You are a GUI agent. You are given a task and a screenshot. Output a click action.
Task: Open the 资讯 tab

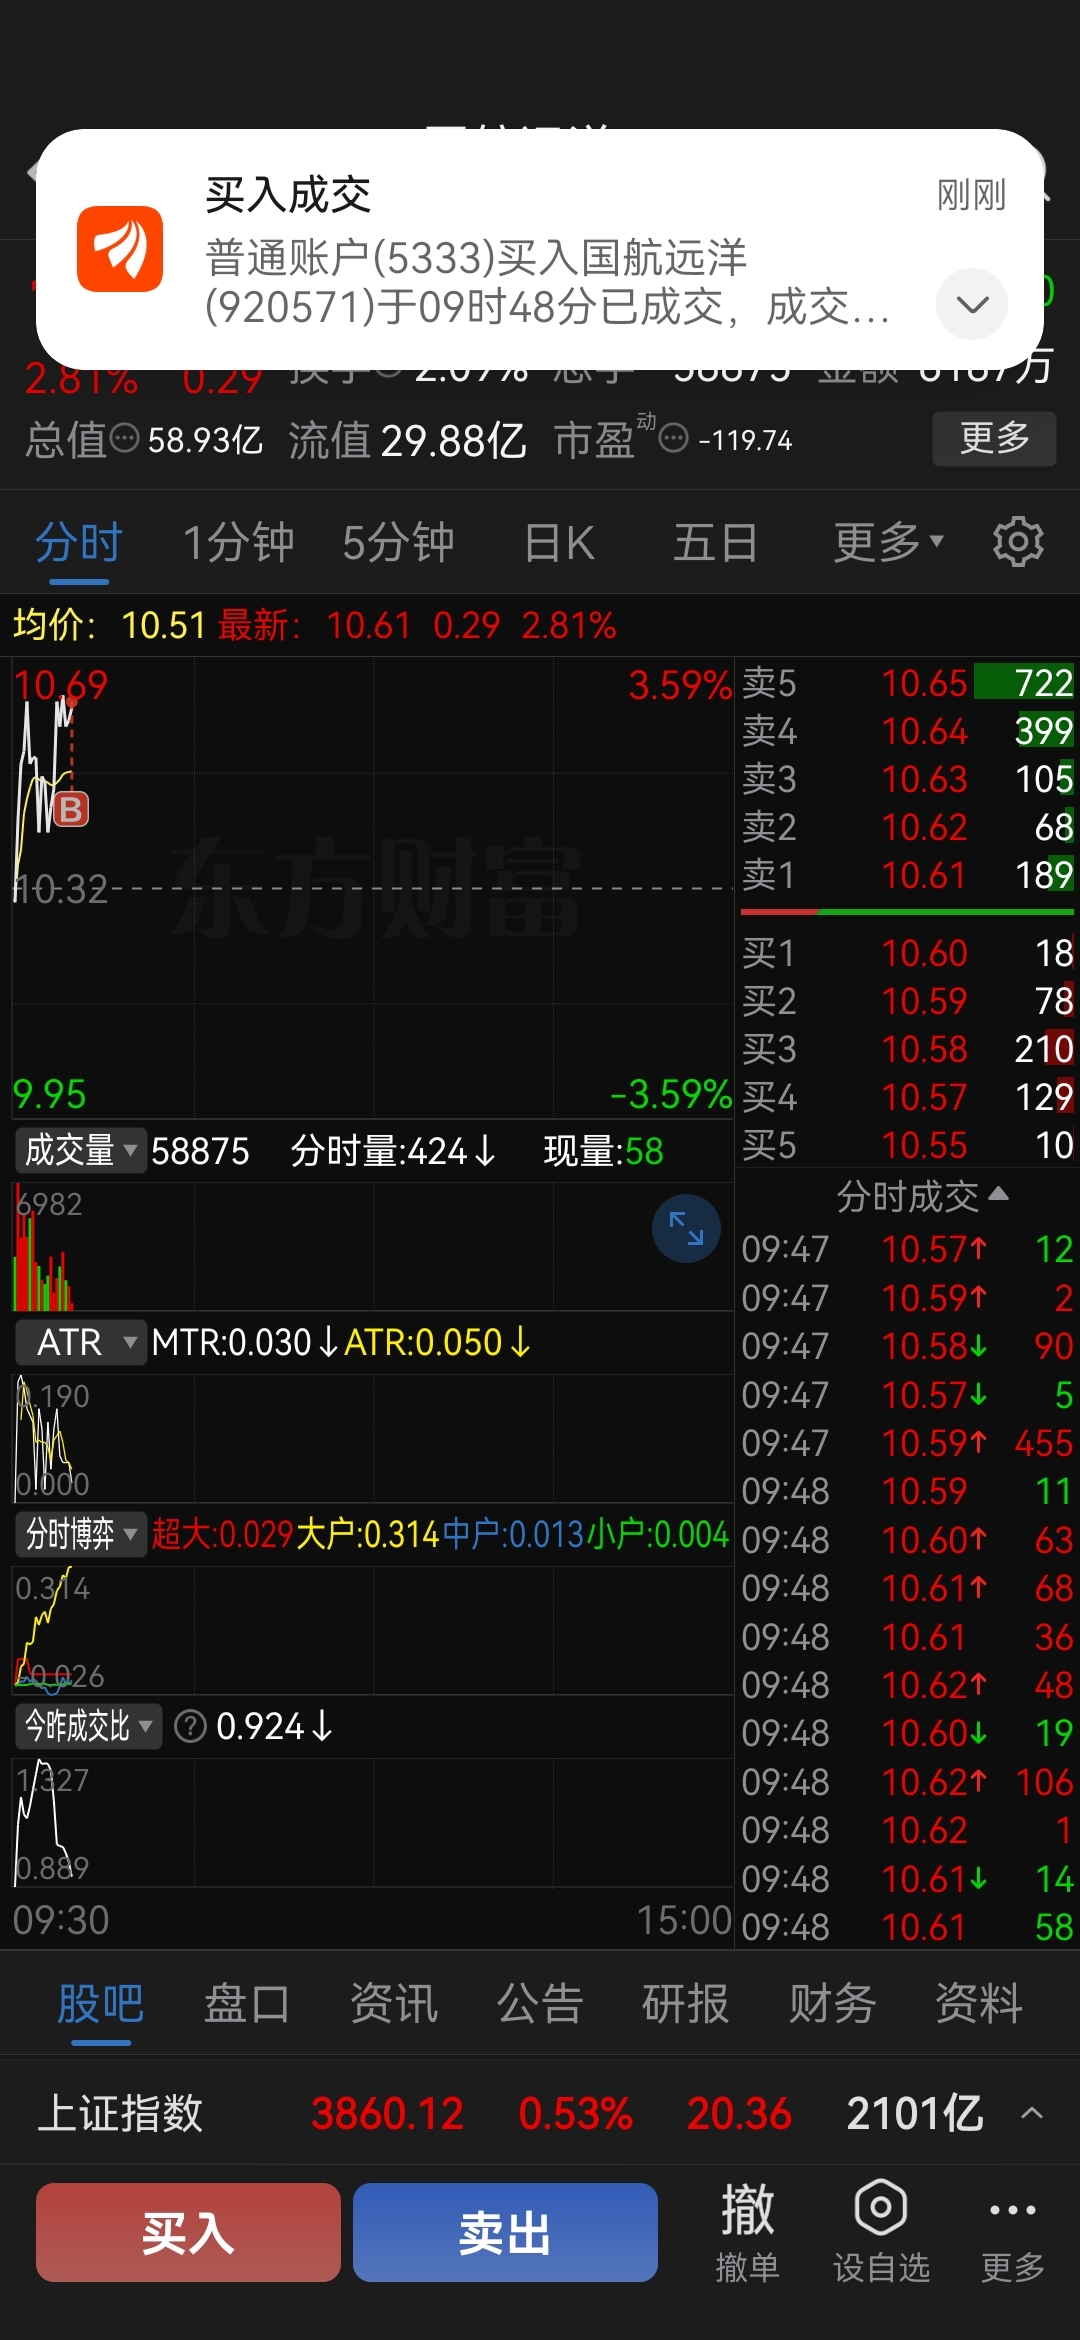(x=393, y=2004)
